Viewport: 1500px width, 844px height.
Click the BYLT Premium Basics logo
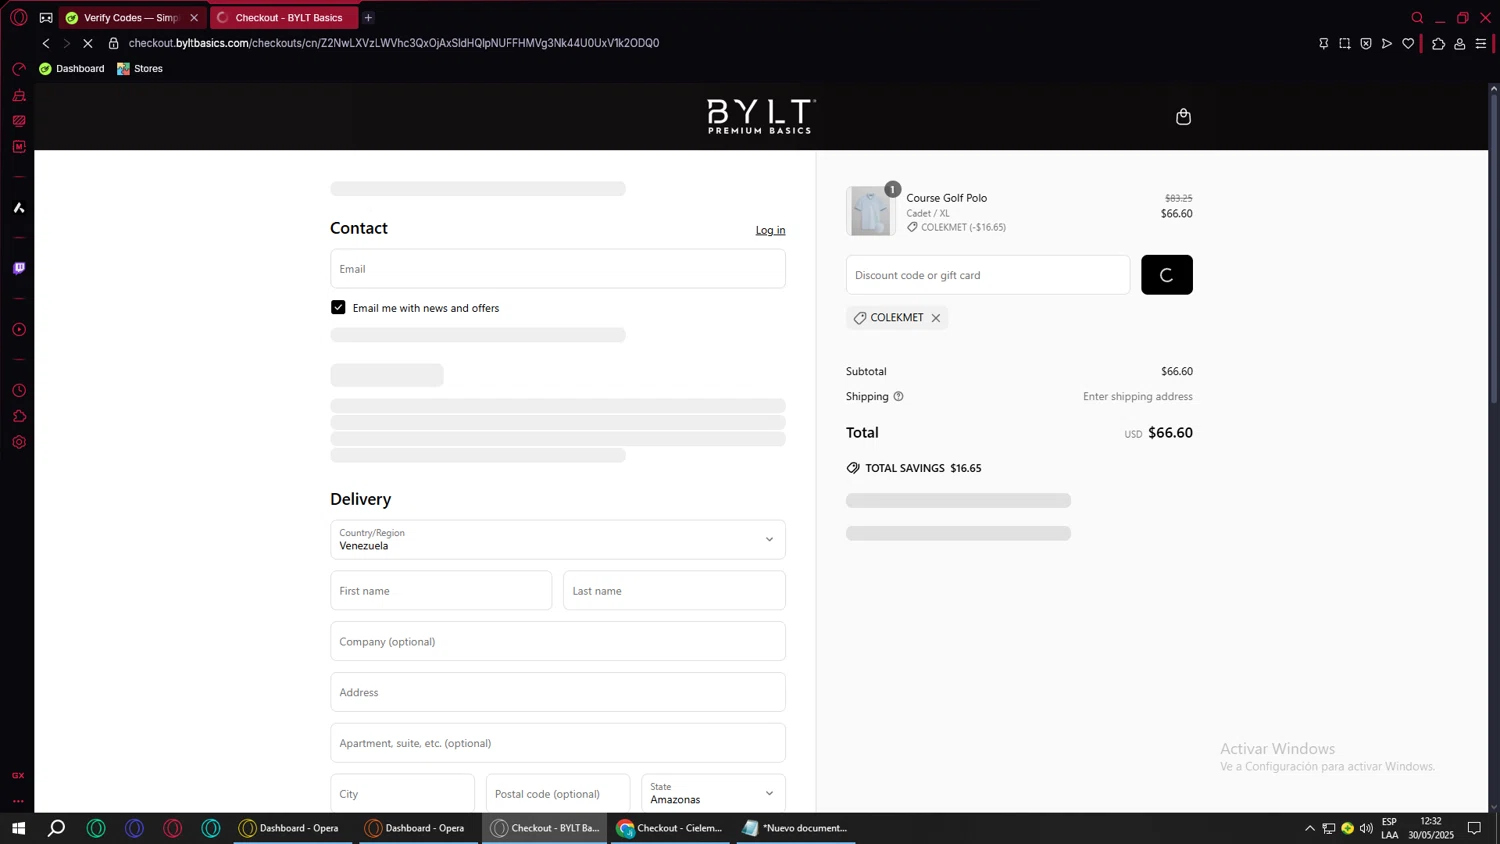point(761,116)
